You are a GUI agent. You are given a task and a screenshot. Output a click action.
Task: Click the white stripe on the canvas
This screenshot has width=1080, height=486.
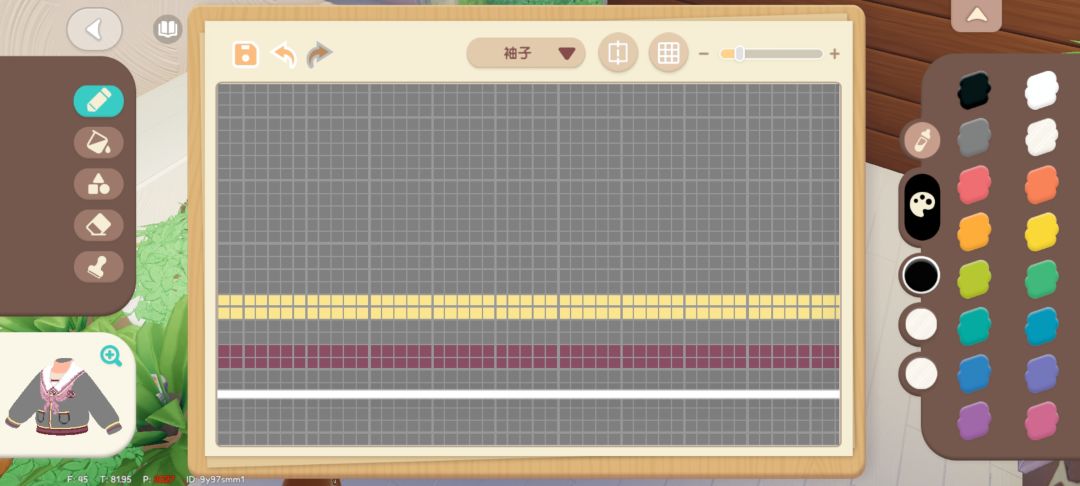528,394
